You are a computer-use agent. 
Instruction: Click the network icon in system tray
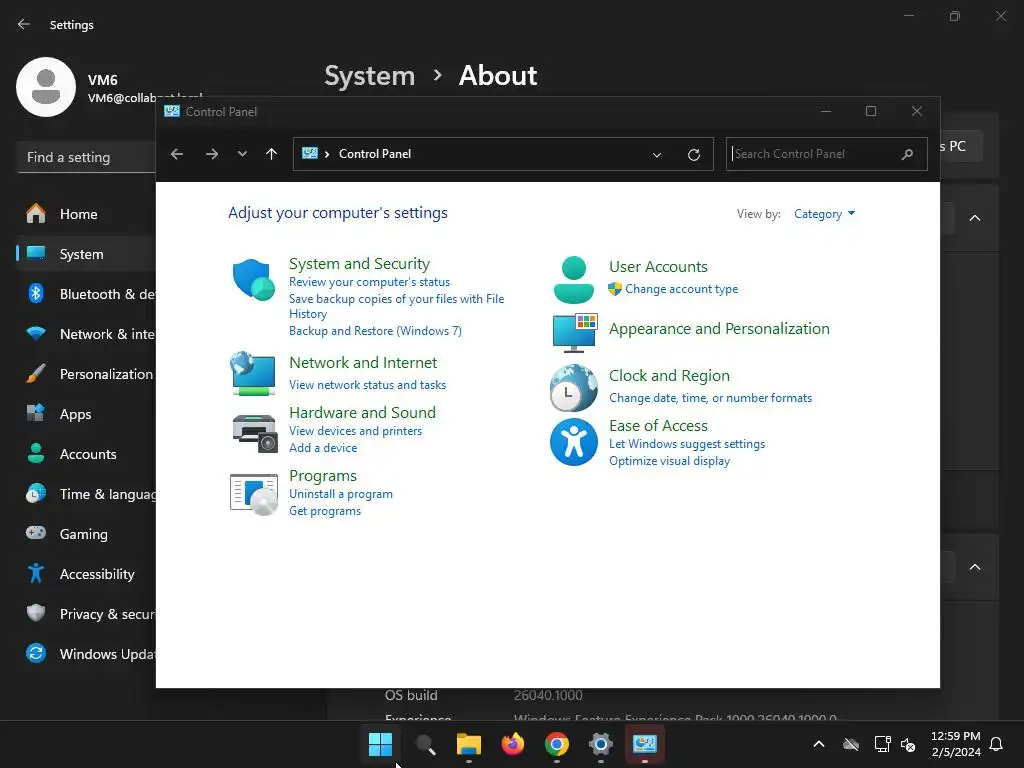[882, 744]
